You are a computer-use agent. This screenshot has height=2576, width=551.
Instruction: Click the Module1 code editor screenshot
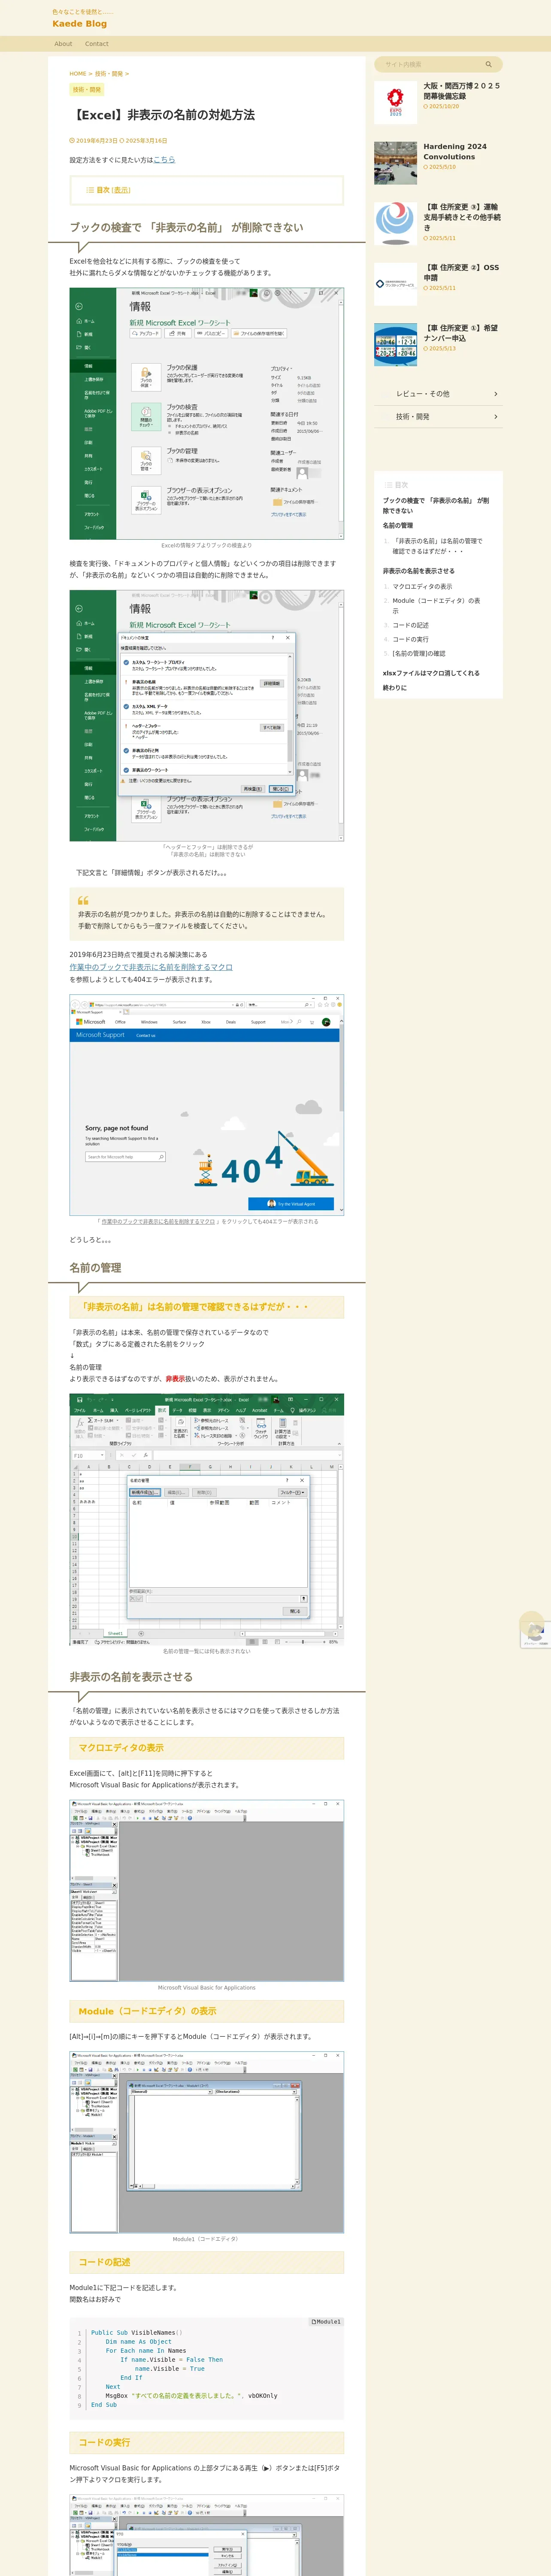tap(206, 2141)
